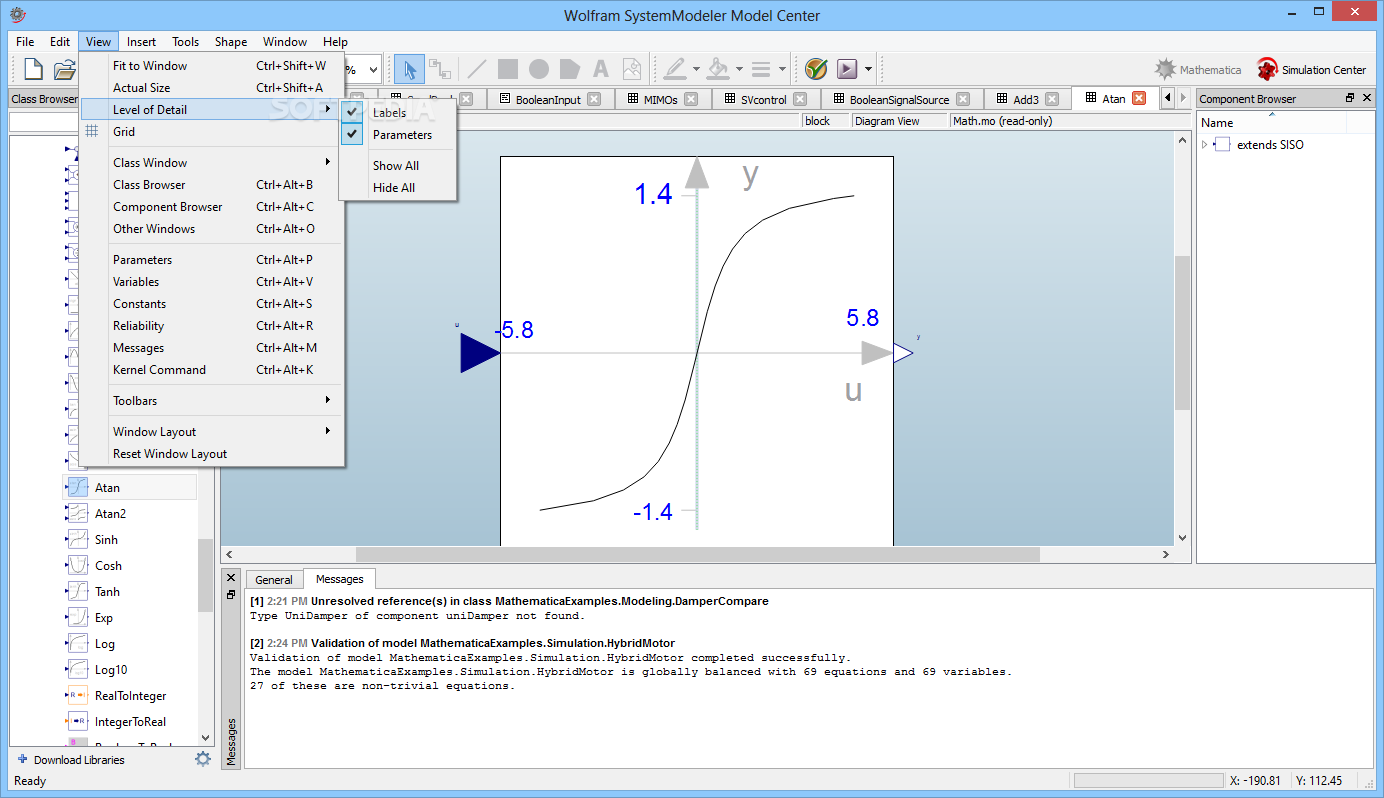This screenshot has height=798, width=1384.
Task: Click the diagram vertical scrollbar thumb
Action: [x=1183, y=333]
